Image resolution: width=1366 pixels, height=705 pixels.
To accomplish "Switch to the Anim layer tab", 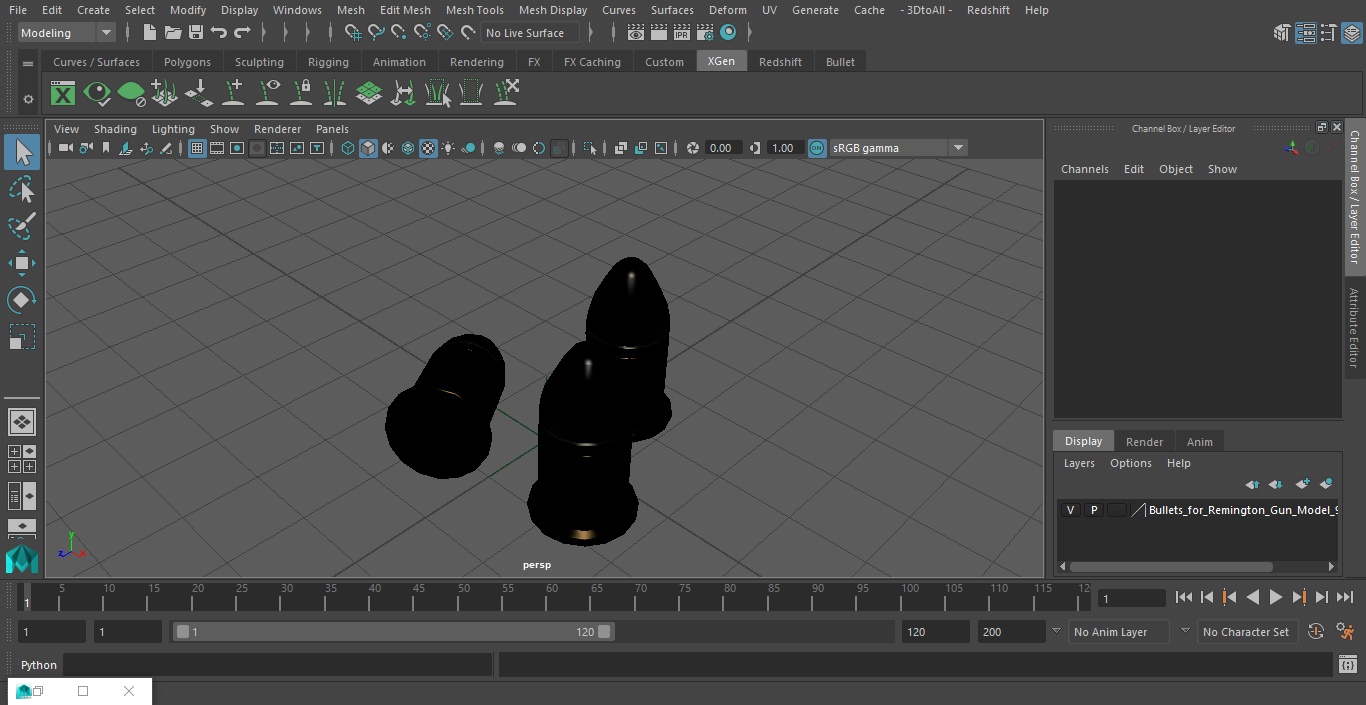I will coord(1199,442).
